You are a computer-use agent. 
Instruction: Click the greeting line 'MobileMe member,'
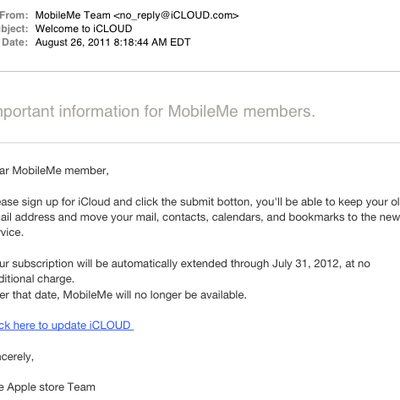[x=61, y=171]
